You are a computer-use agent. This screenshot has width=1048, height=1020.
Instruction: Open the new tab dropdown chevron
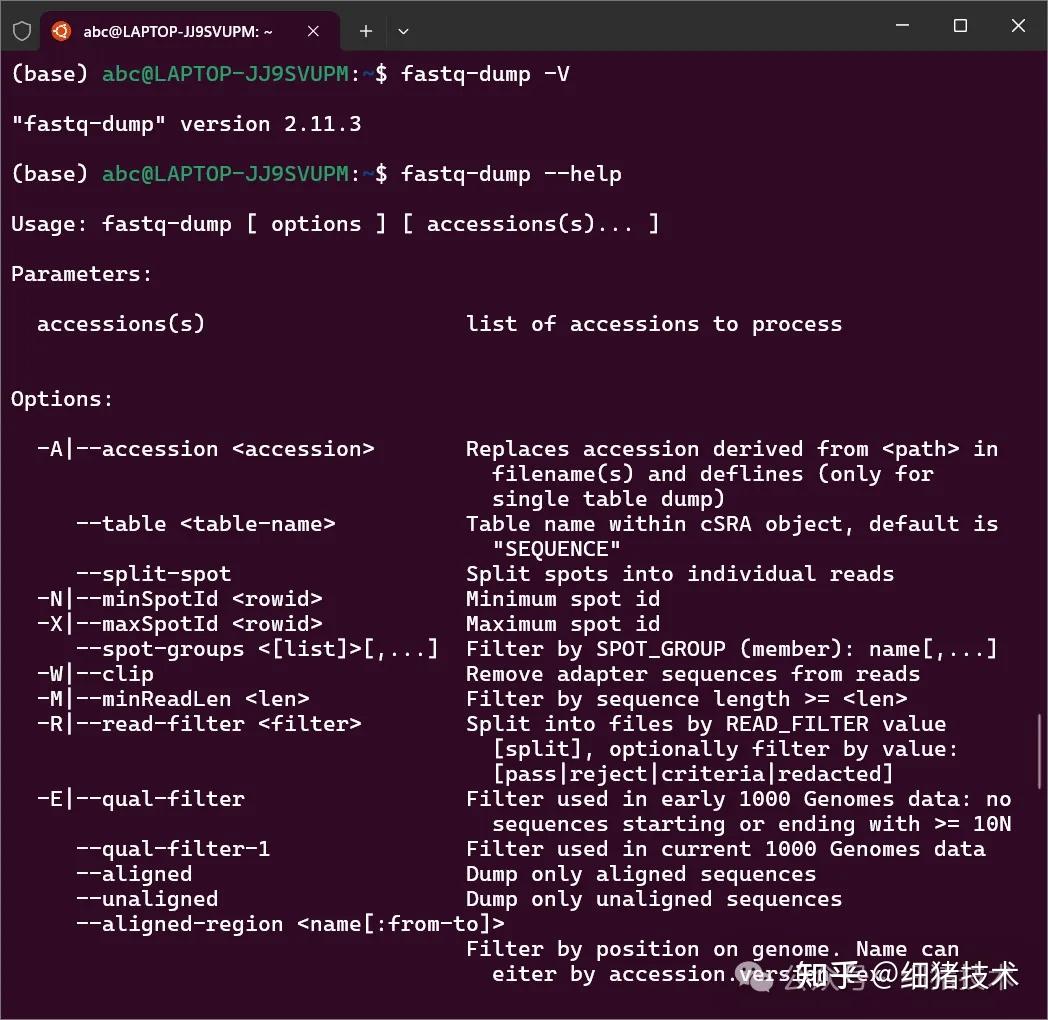click(x=403, y=31)
